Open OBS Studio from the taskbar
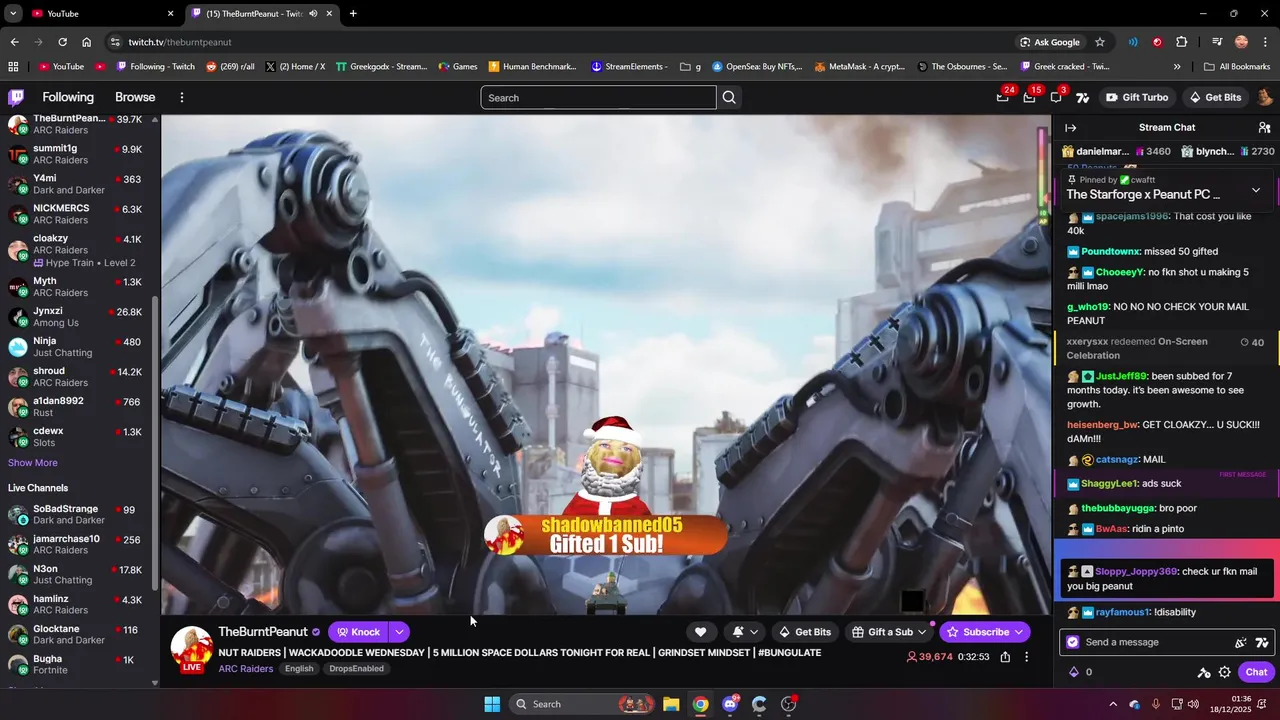 [x=788, y=704]
